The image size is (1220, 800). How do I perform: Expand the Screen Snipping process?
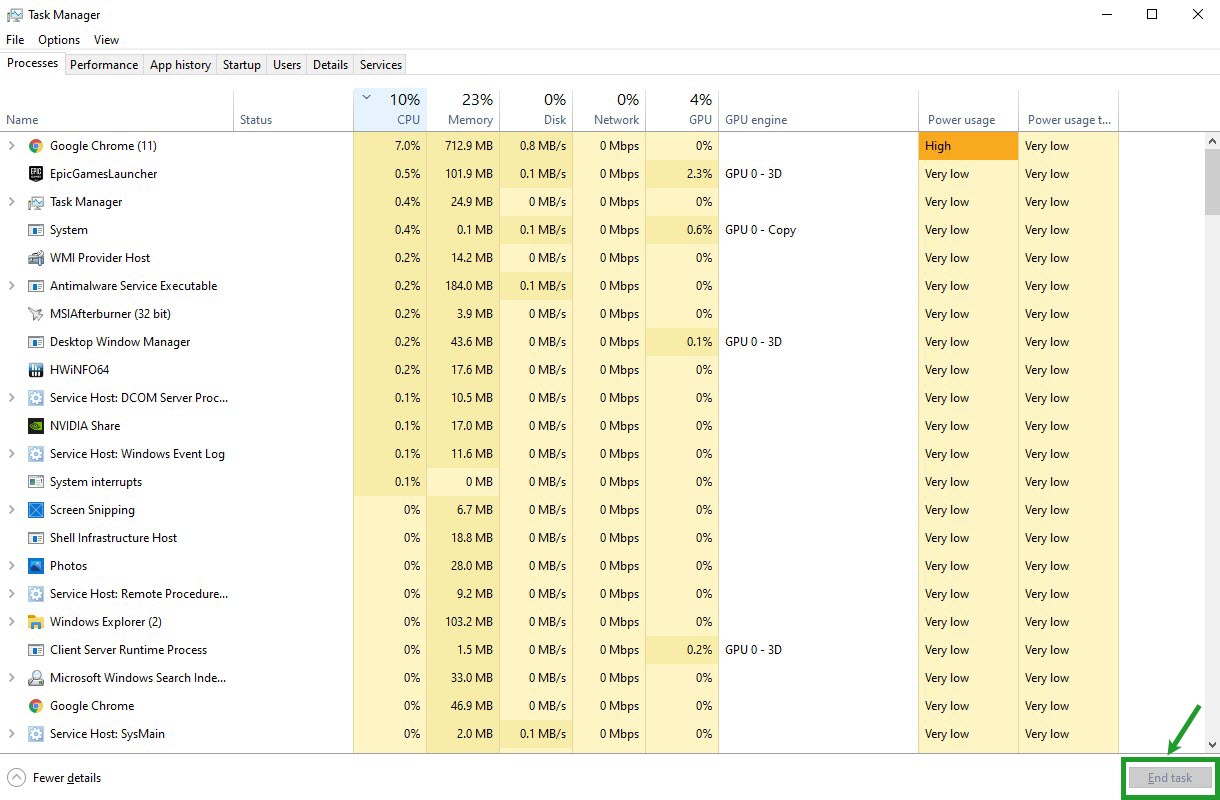click(12, 510)
